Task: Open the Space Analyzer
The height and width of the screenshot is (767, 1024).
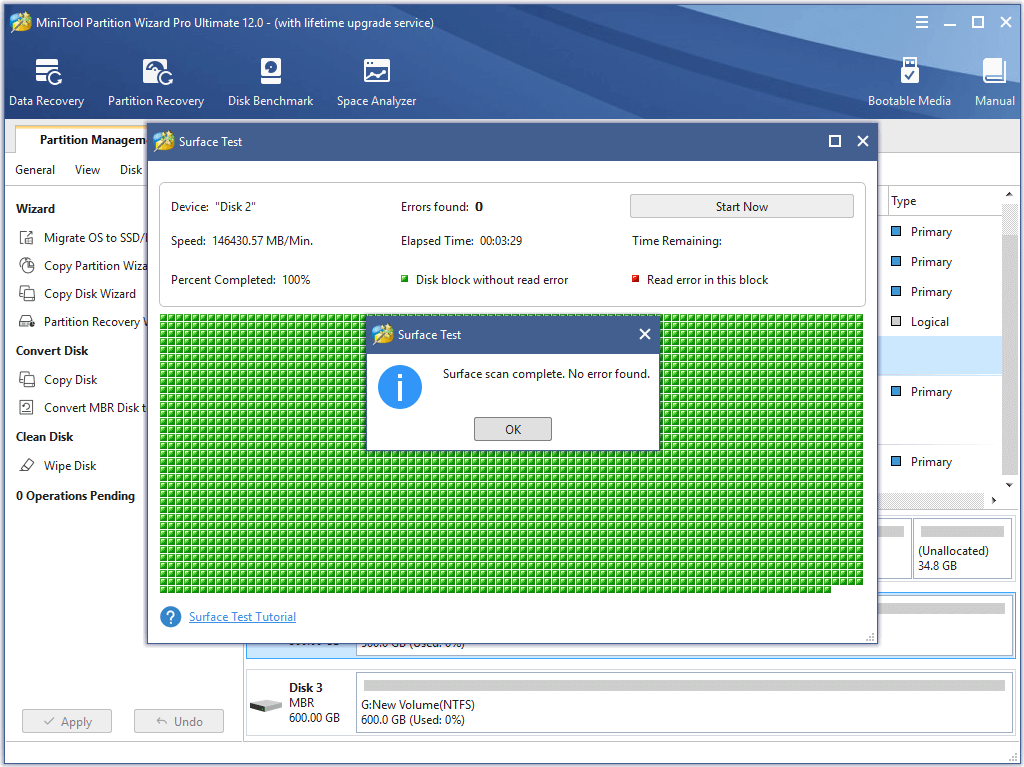Action: coord(376,80)
